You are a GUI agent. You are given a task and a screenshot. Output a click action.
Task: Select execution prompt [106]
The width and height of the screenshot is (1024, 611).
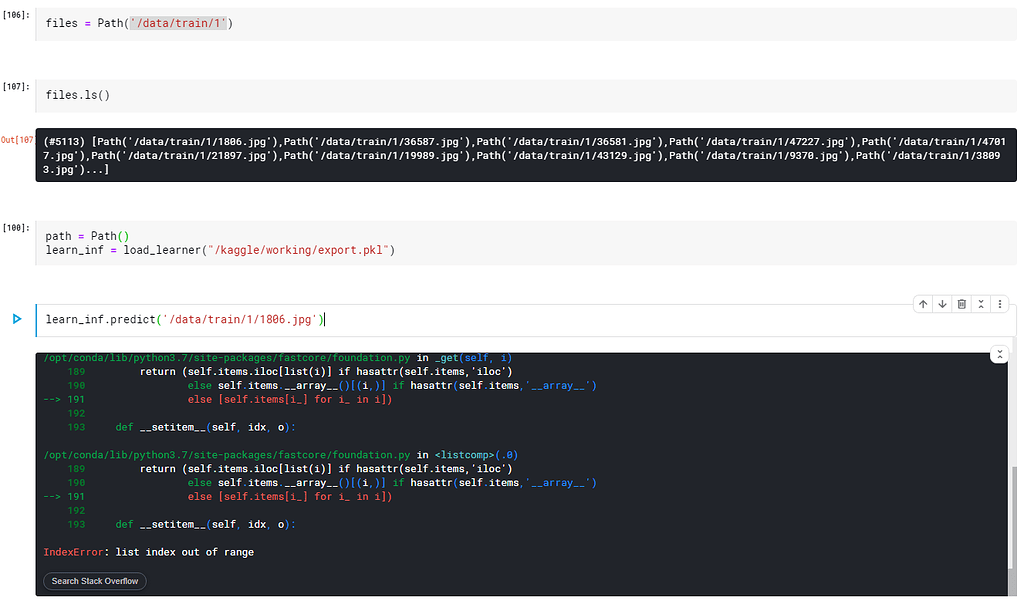point(17,14)
